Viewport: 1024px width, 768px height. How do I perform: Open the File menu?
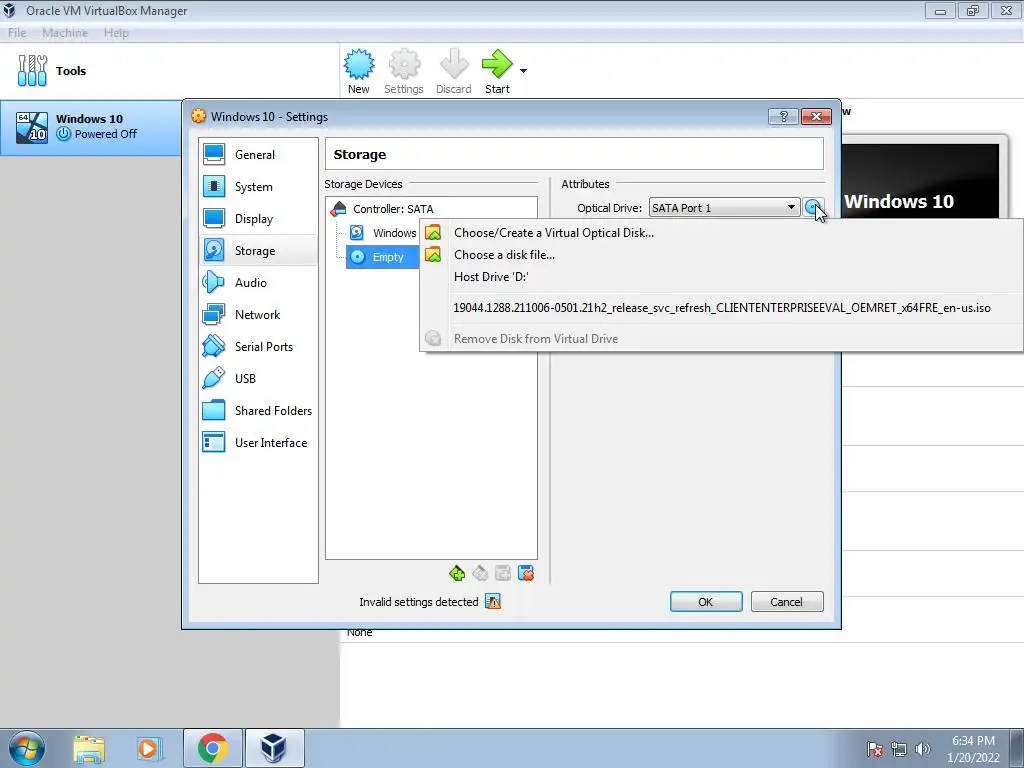click(x=17, y=33)
